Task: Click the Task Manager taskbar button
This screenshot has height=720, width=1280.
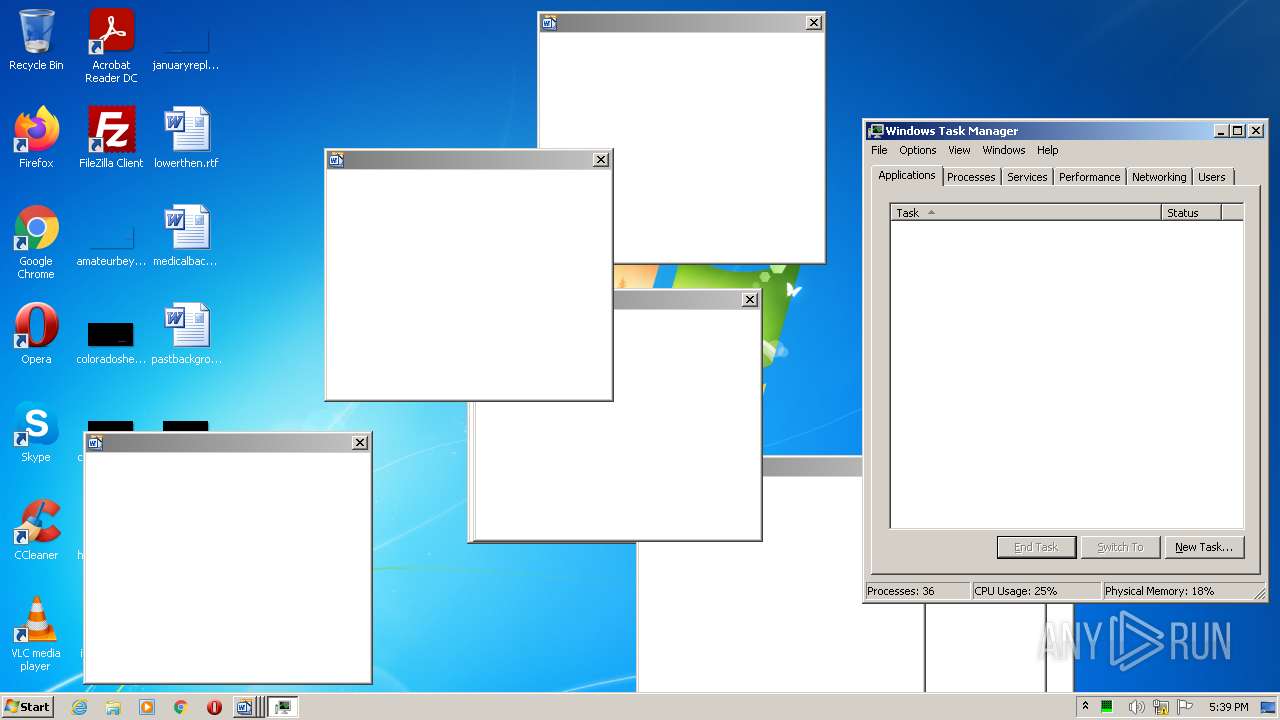Action: (283, 707)
